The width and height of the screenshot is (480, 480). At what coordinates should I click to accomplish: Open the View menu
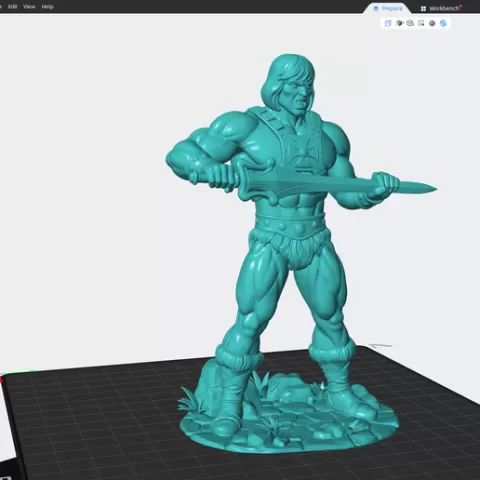(29, 7)
